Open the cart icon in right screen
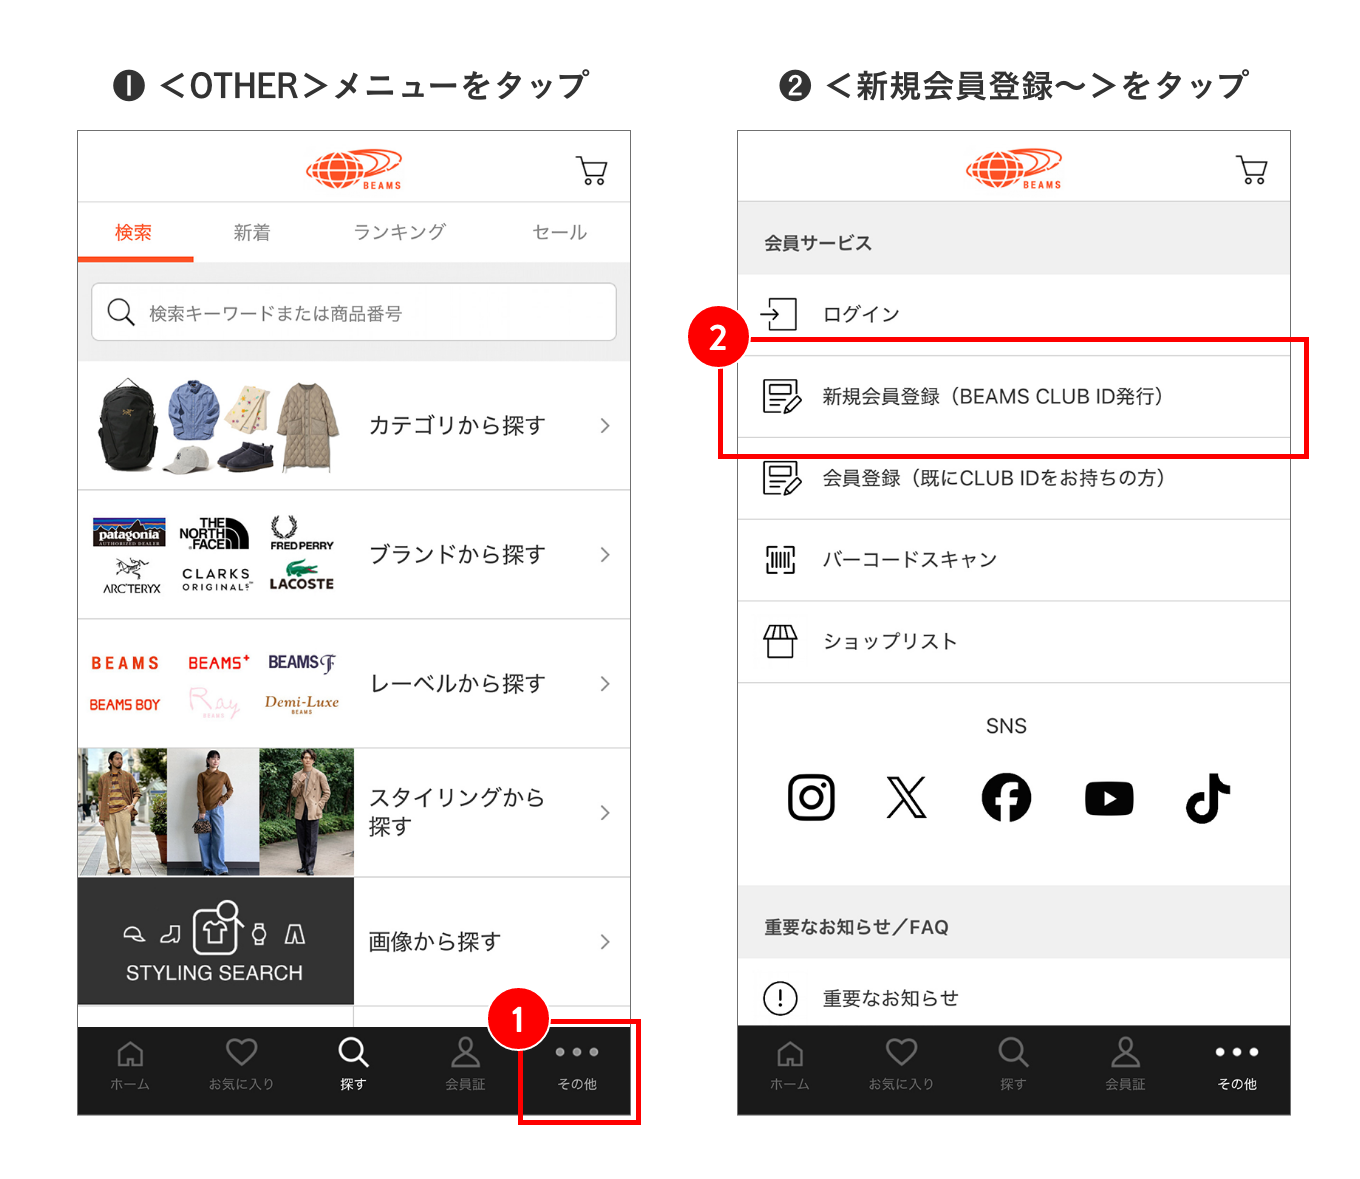1360x1179 pixels. (x=1252, y=170)
